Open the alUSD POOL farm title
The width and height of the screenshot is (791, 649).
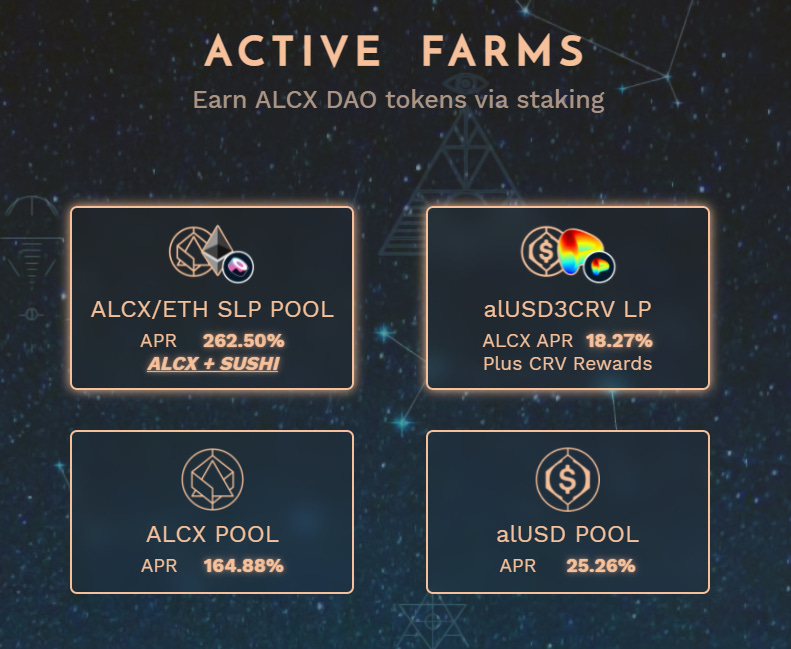coord(568,534)
